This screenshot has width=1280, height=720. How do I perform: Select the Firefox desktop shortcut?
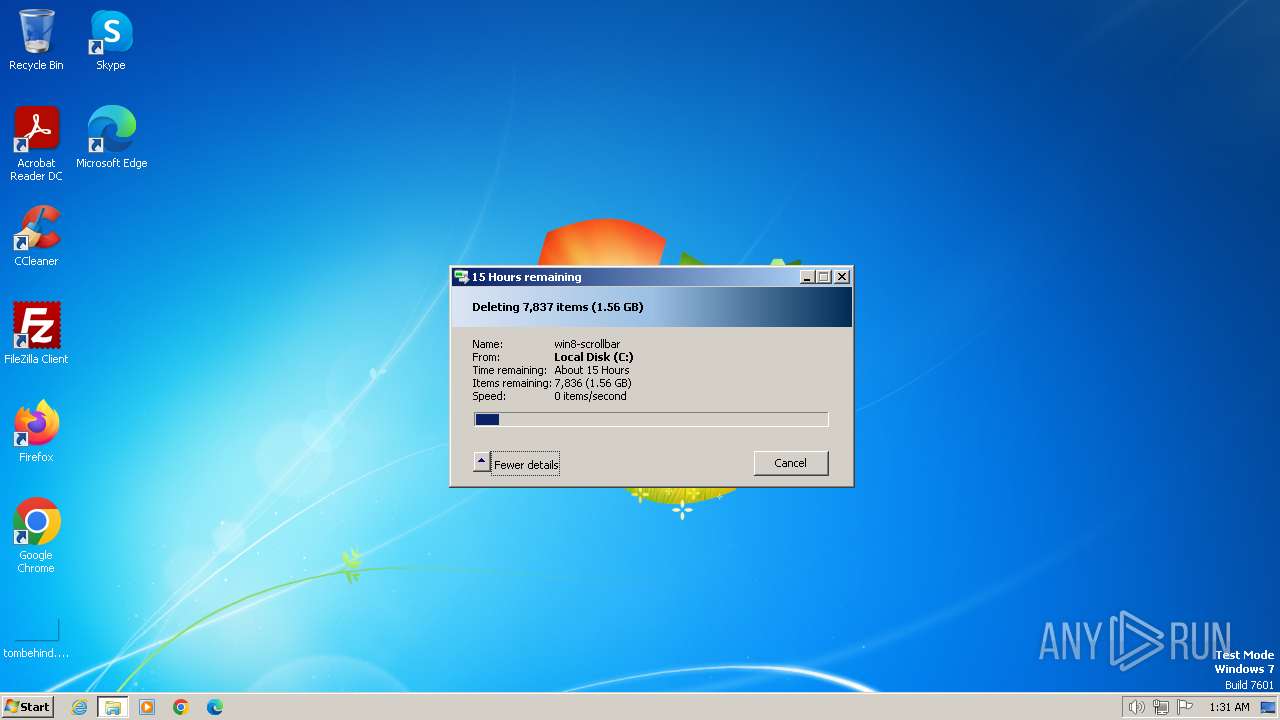pos(36,431)
